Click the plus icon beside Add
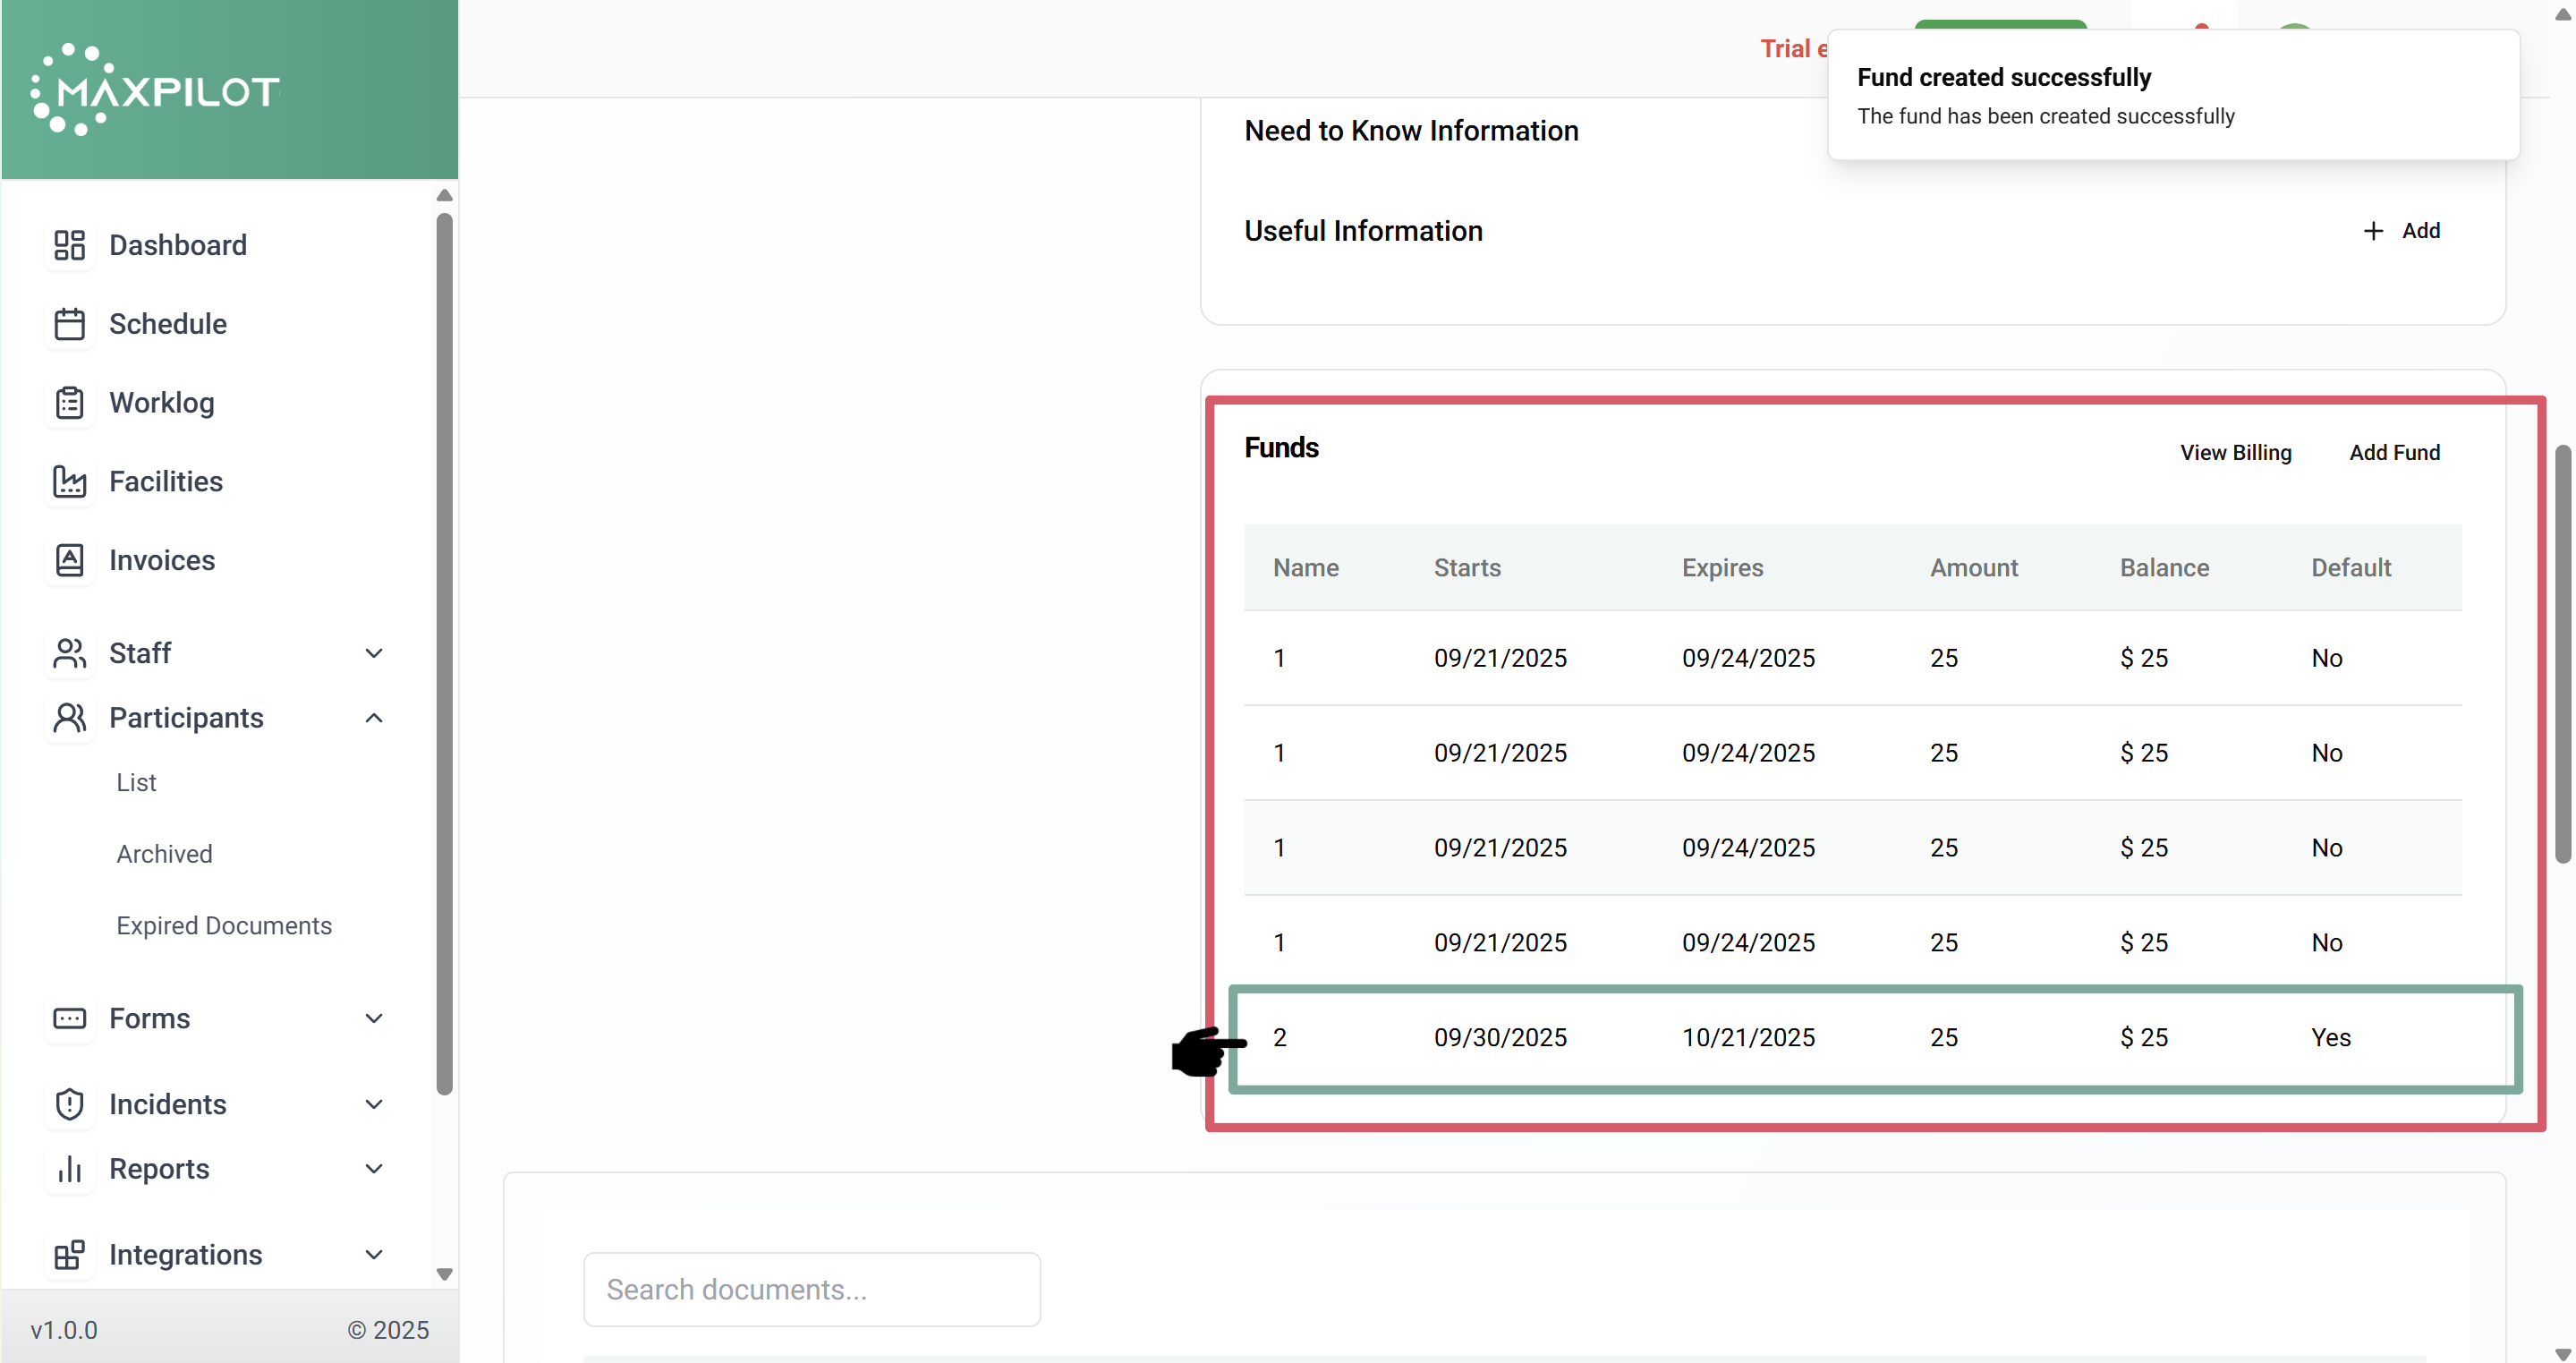2576x1363 pixels. [2373, 231]
